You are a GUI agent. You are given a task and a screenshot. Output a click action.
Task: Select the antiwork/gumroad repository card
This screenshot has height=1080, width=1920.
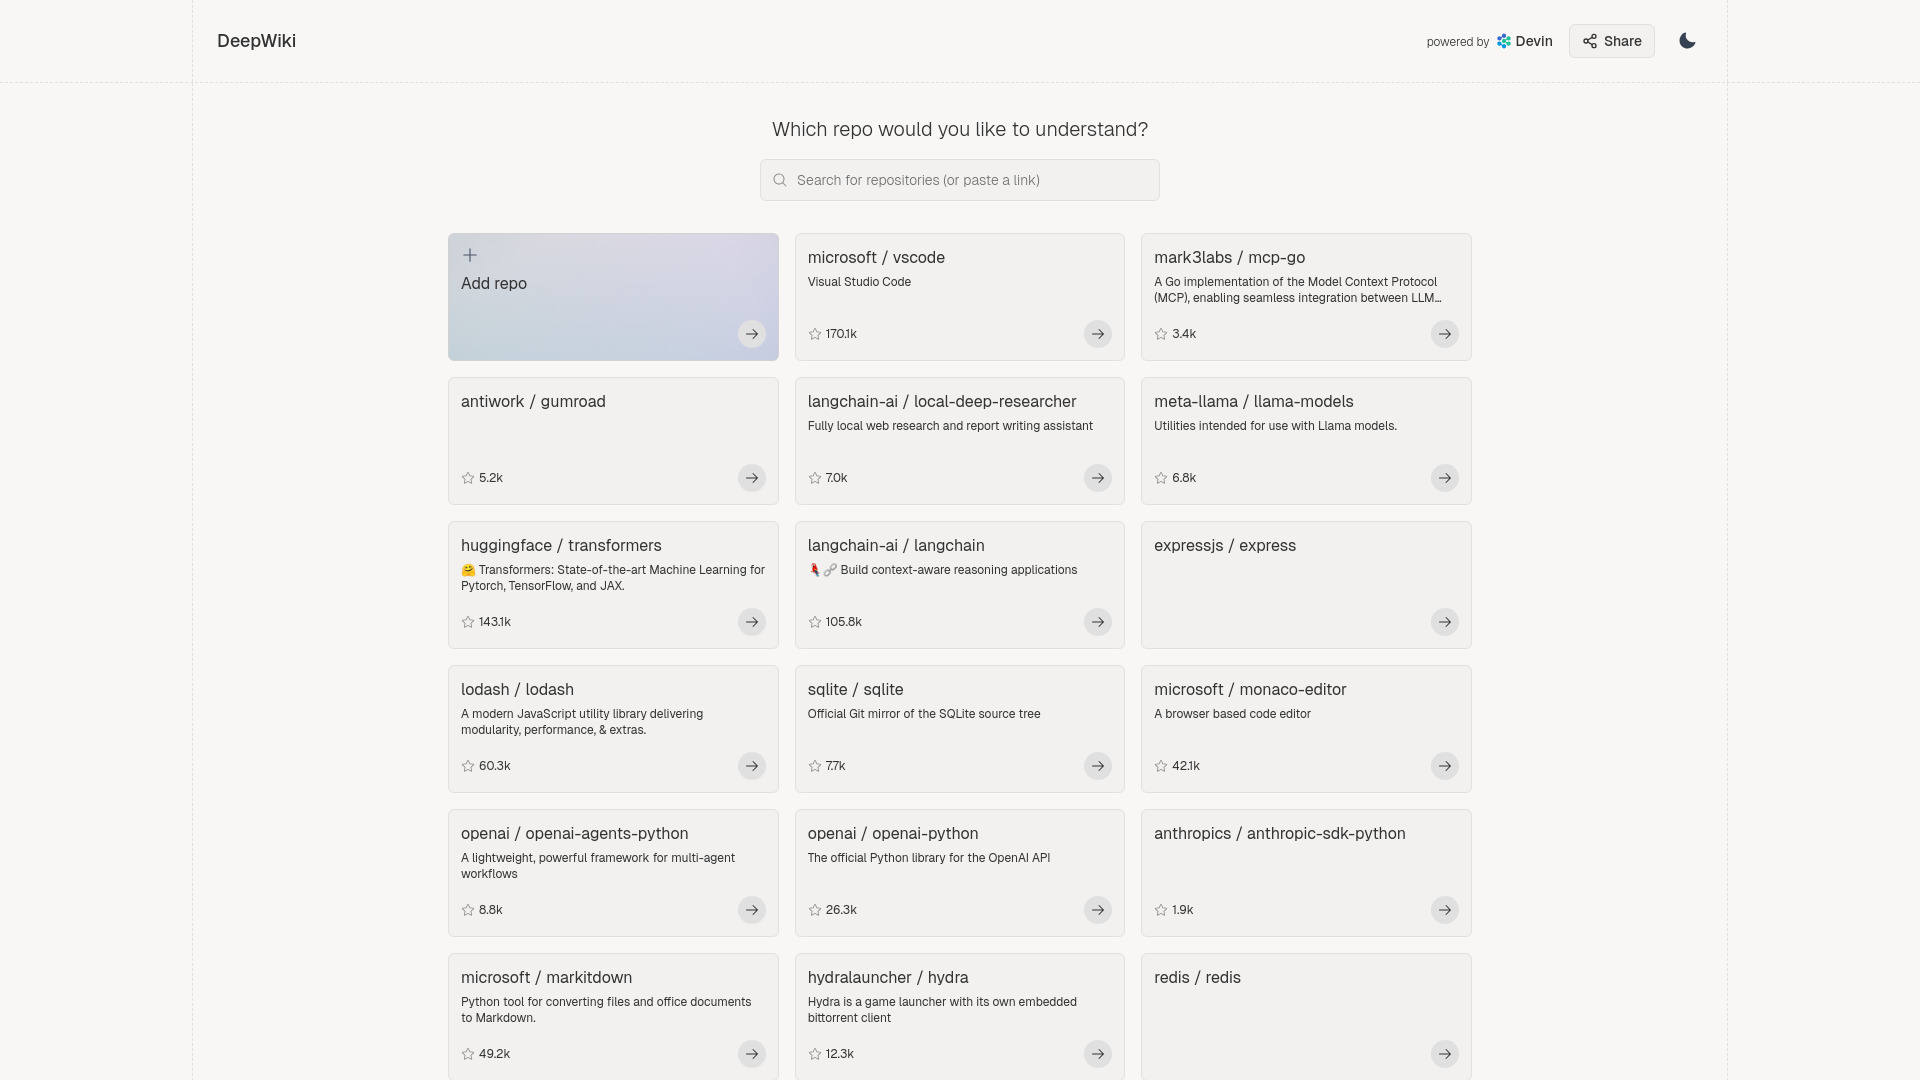(x=613, y=440)
